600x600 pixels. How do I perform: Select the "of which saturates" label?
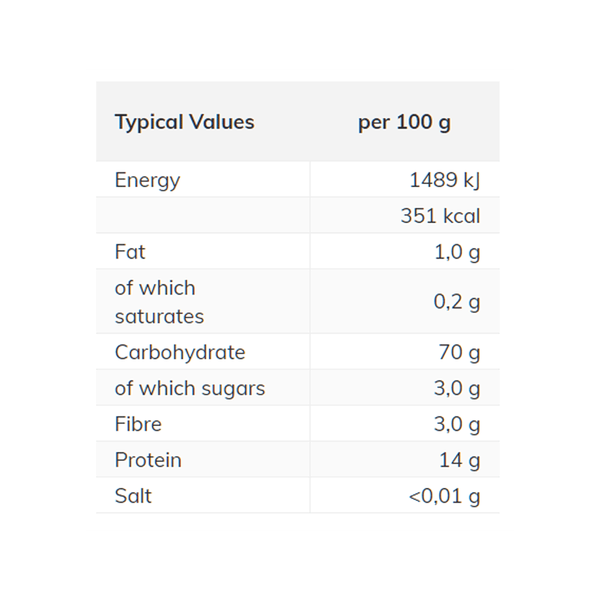pyautogui.click(x=159, y=302)
